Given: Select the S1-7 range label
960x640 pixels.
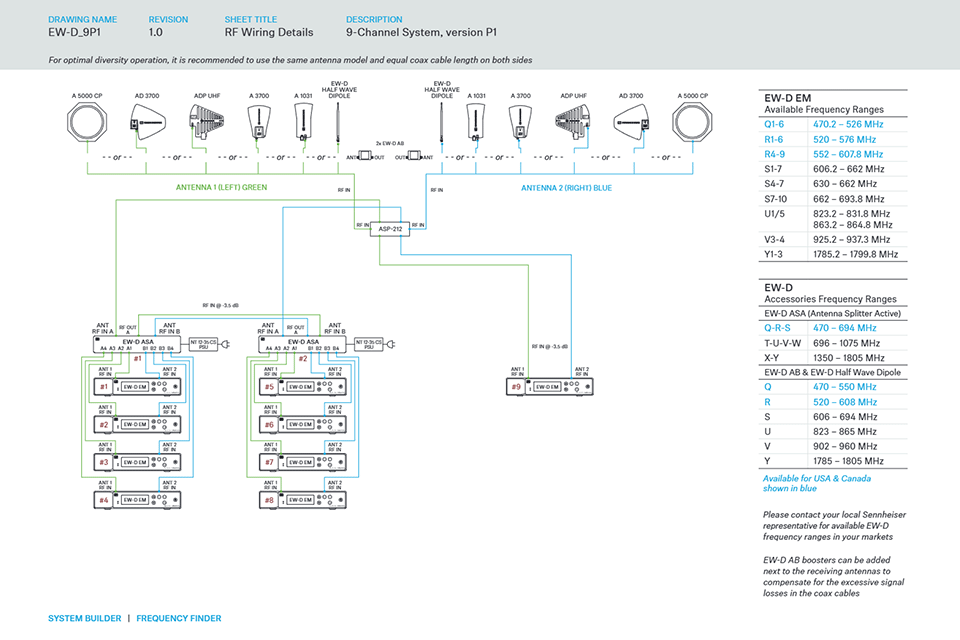Looking at the screenshot, I should (773, 169).
